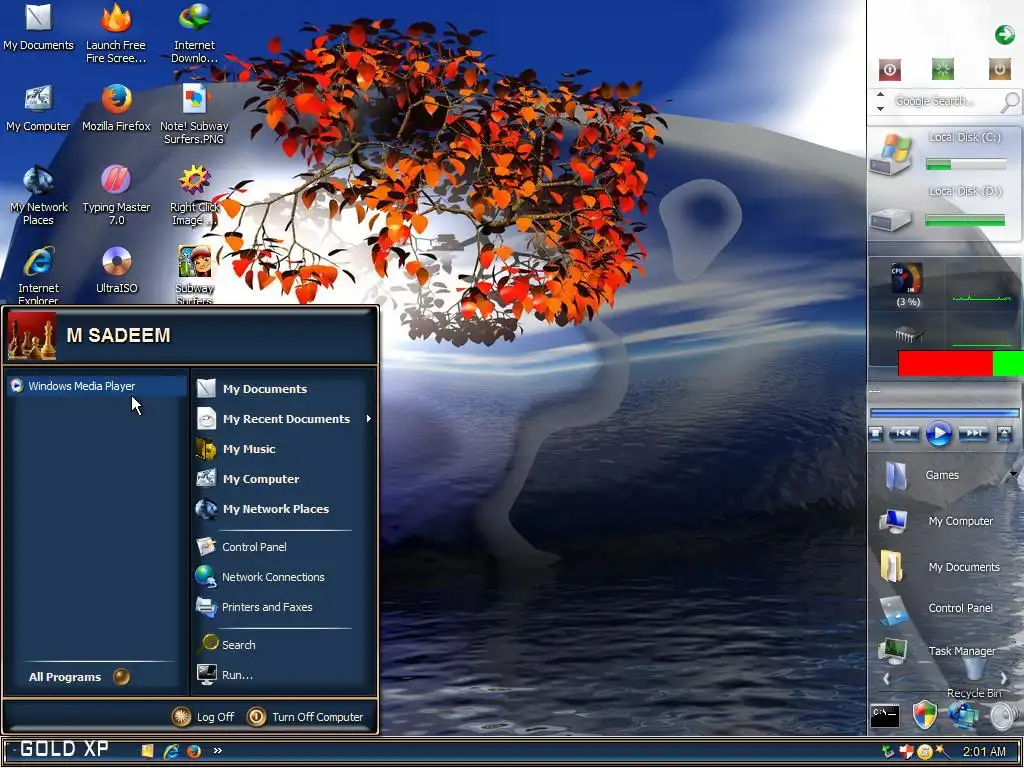This screenshot has width=1024, height=768.
Task: Open Control Panel in sidebar launcher
Action: (936, 609)
